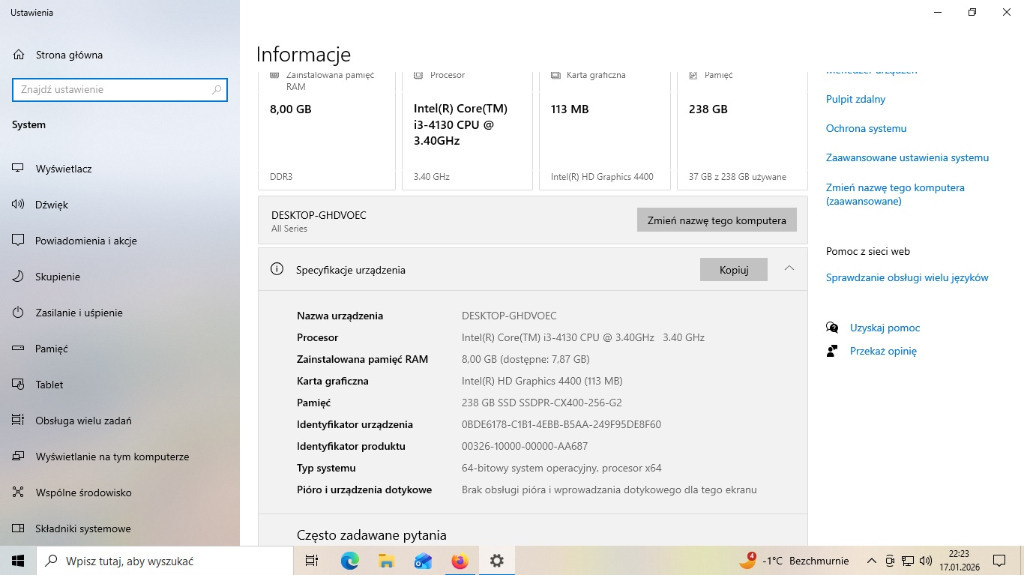This screenshot has width=1024, height=575.
Task: Open Dźwięk sound settings icon
Action: pos(18,205)
